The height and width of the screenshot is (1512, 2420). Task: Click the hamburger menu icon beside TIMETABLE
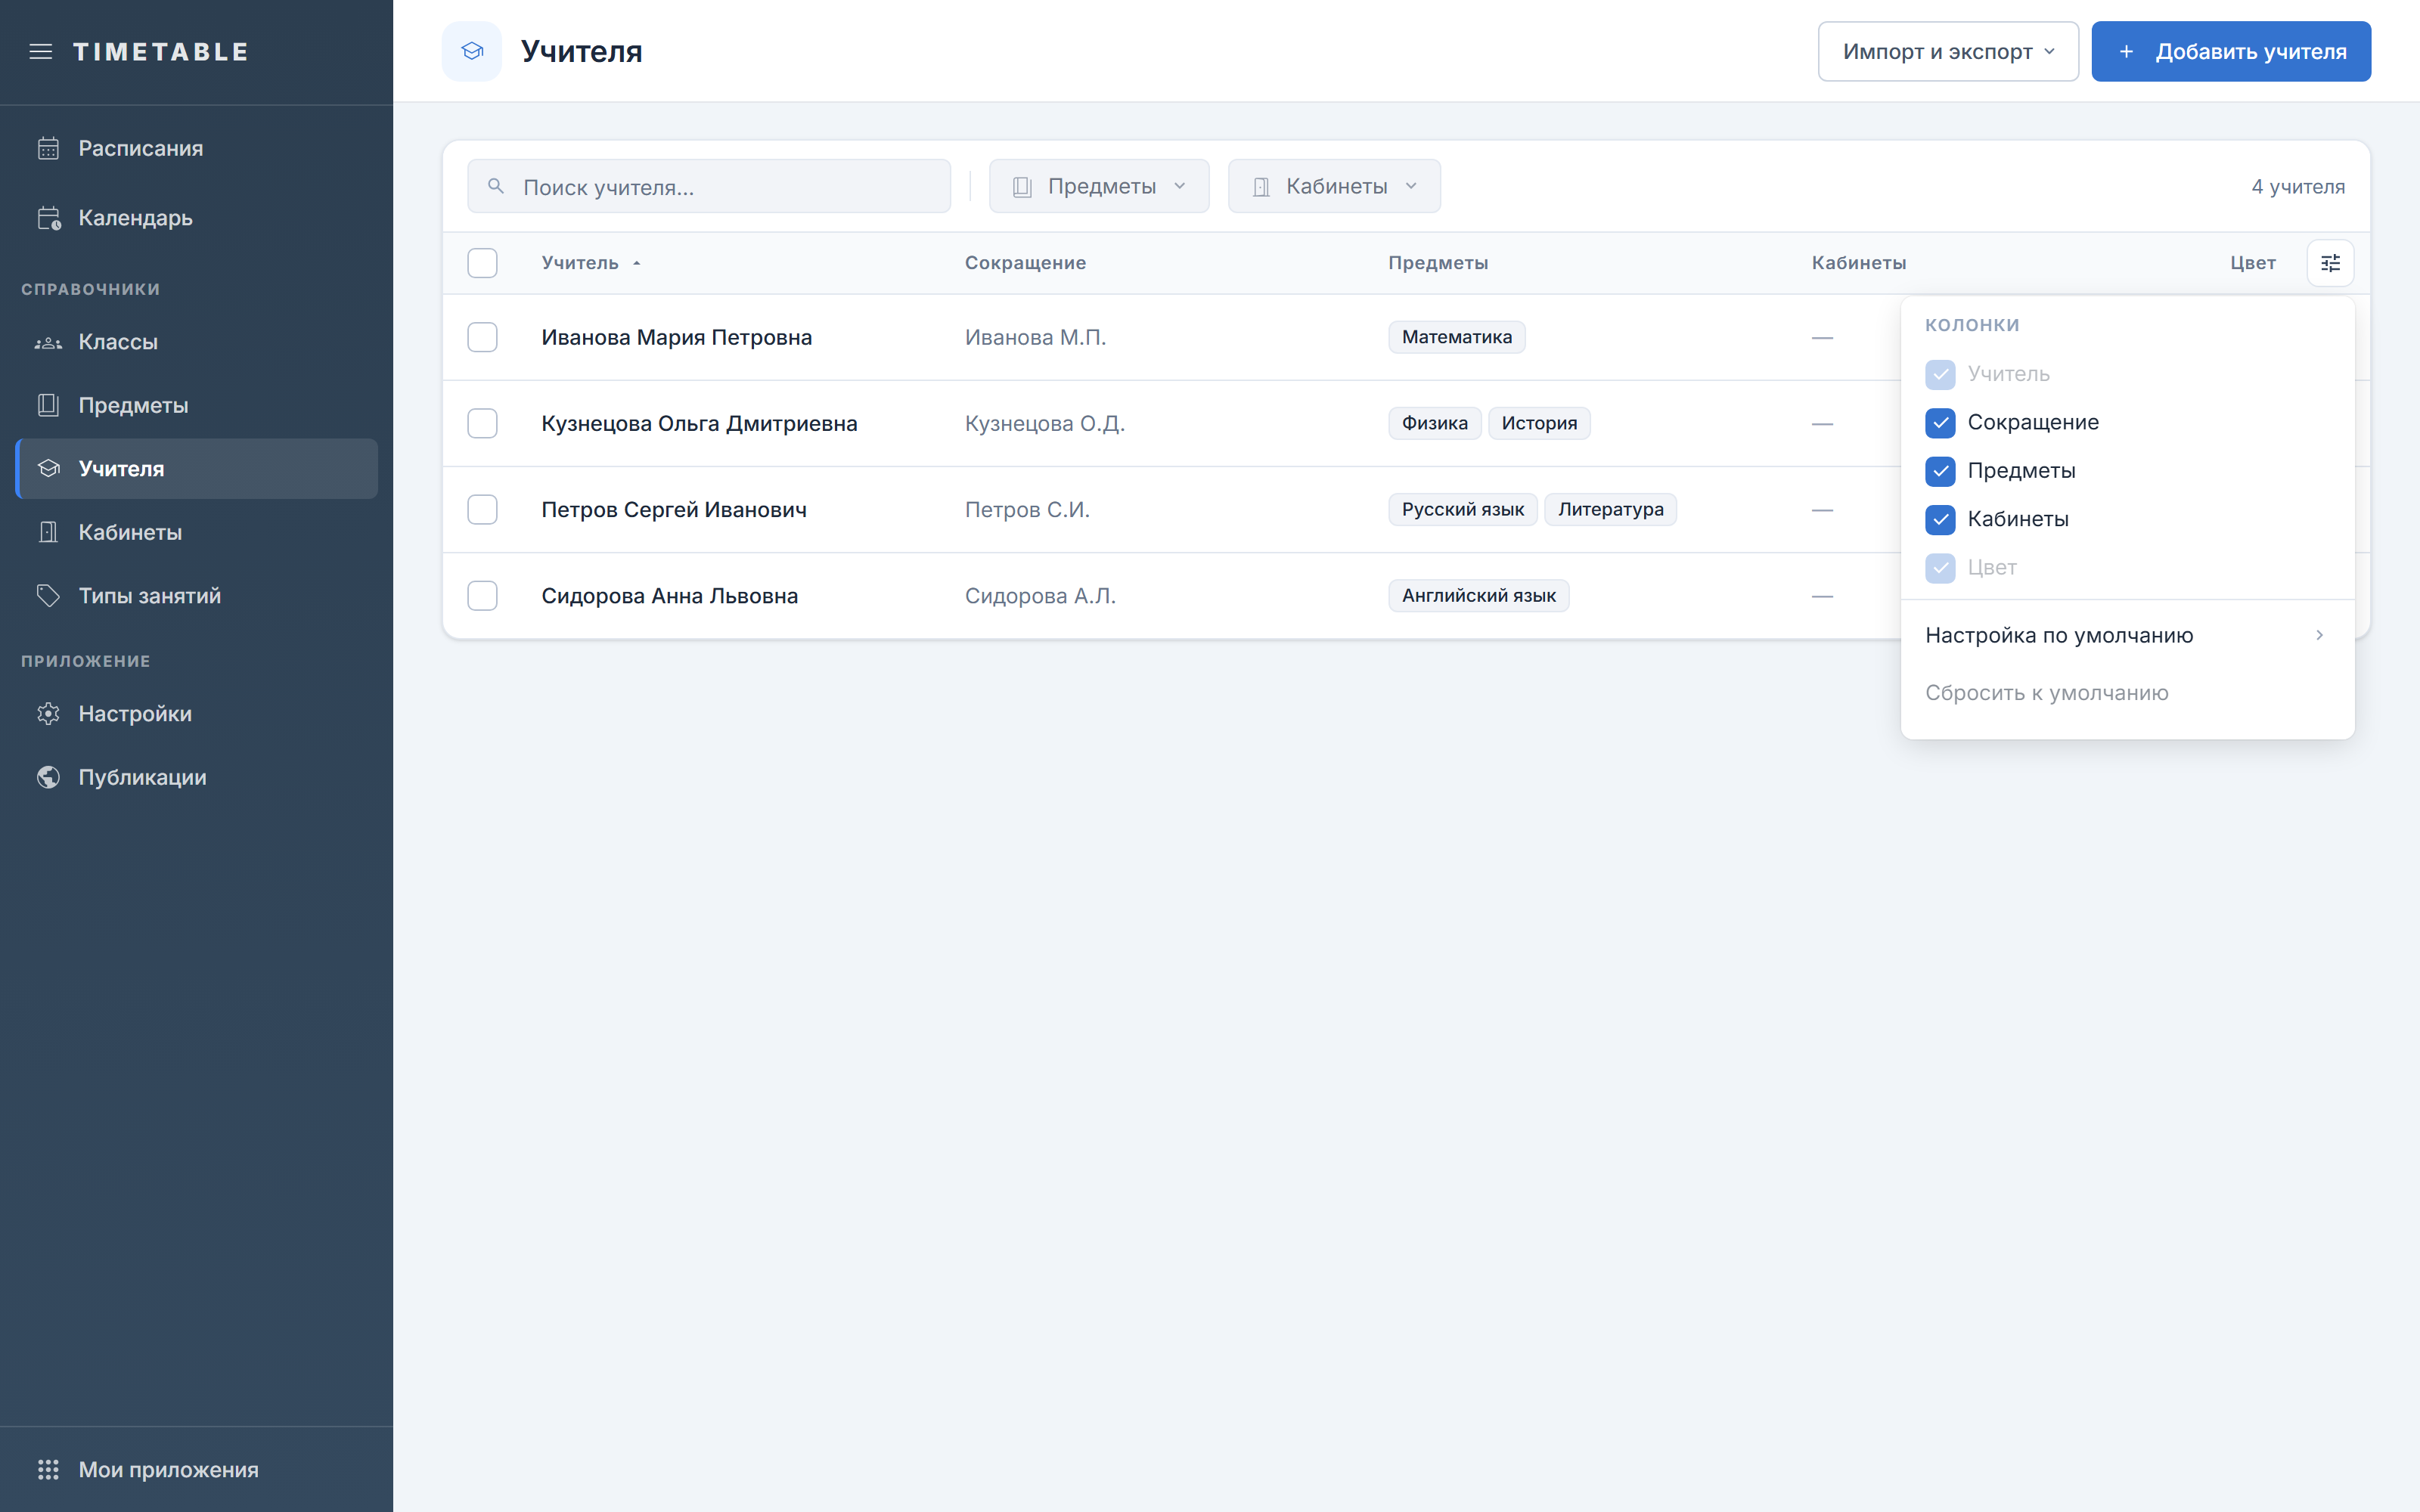click(x=41, y=52)
